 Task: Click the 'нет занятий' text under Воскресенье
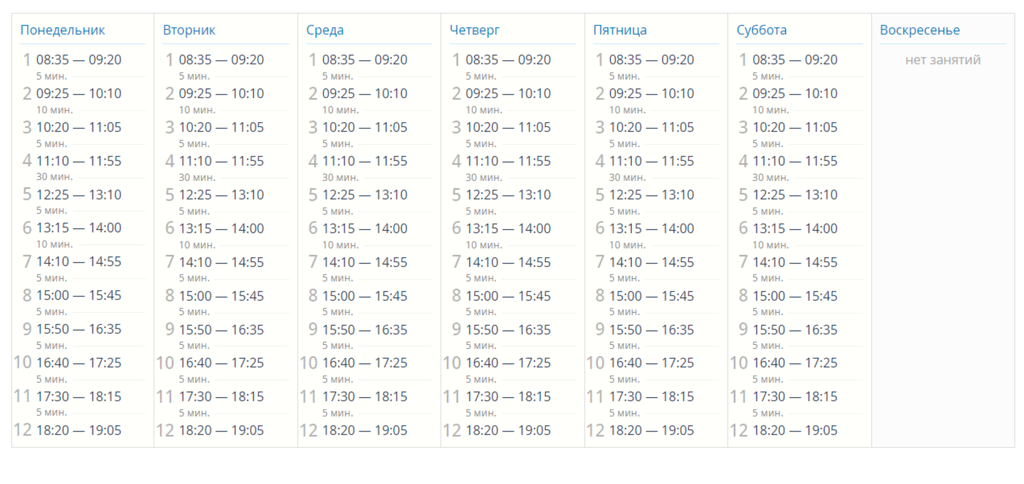point(943,60)
